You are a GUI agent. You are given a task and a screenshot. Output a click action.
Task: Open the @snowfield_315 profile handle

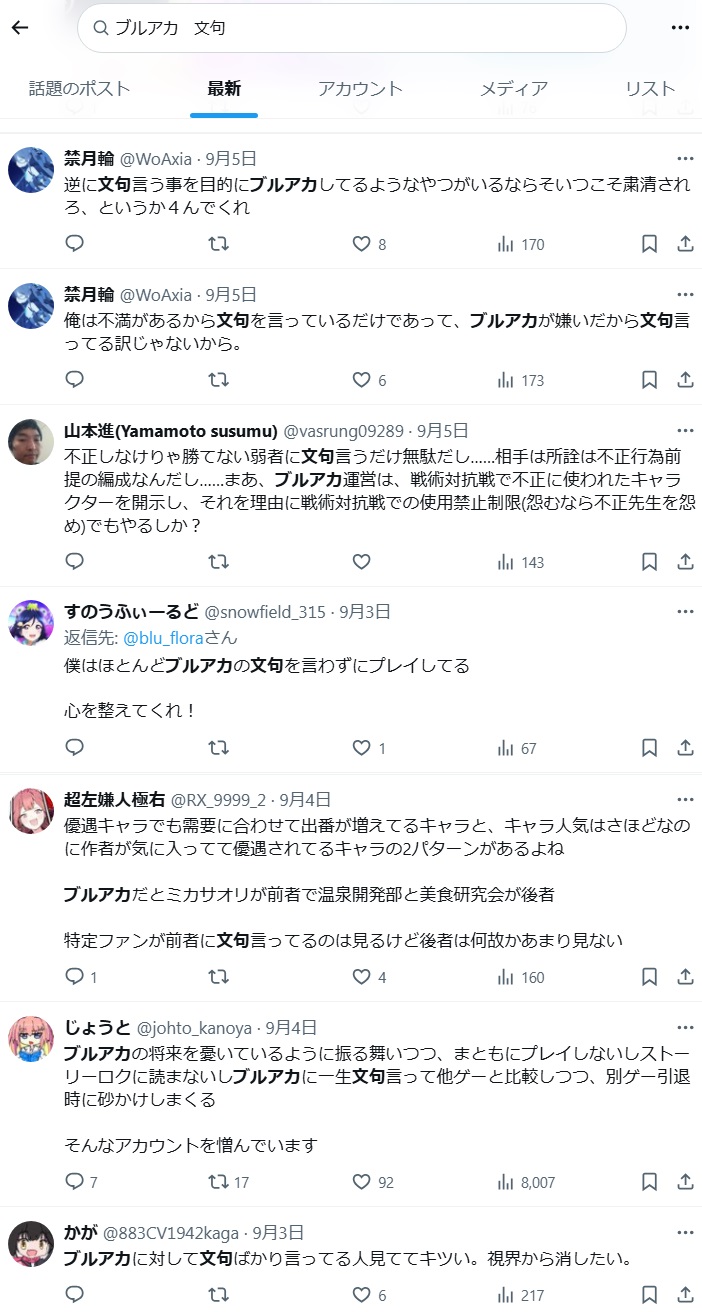(267, 611)
